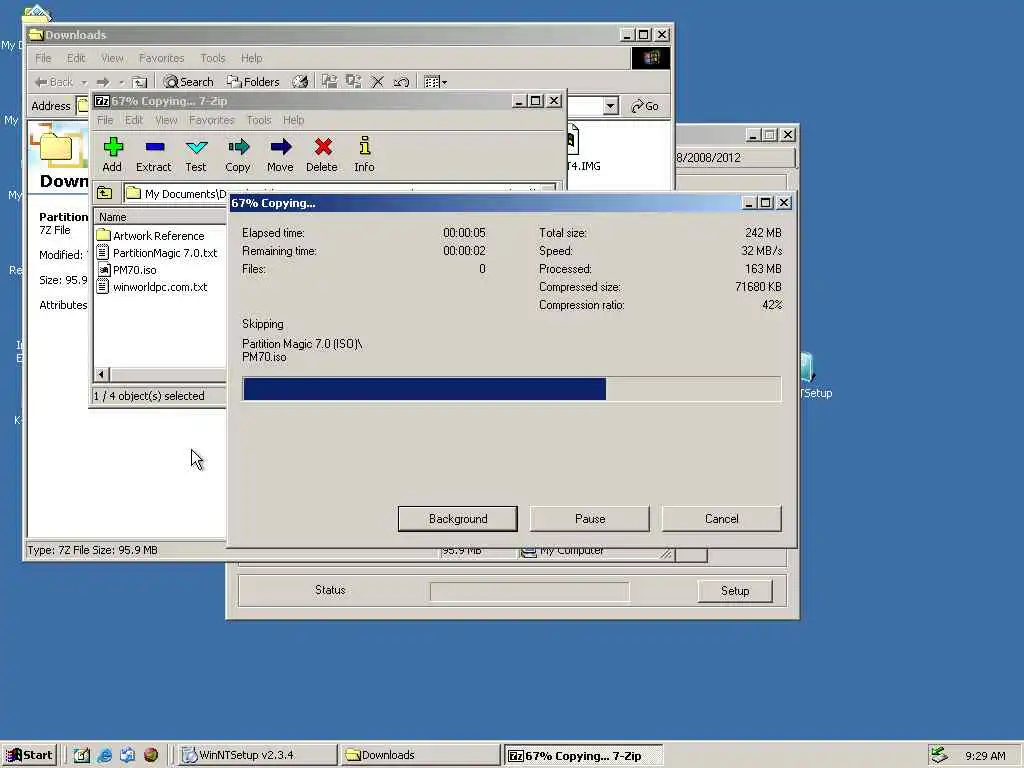This screenshot has height=768, width=1024.
Task: Click the Name column header in 7-Zip
Action: (160, 217)
